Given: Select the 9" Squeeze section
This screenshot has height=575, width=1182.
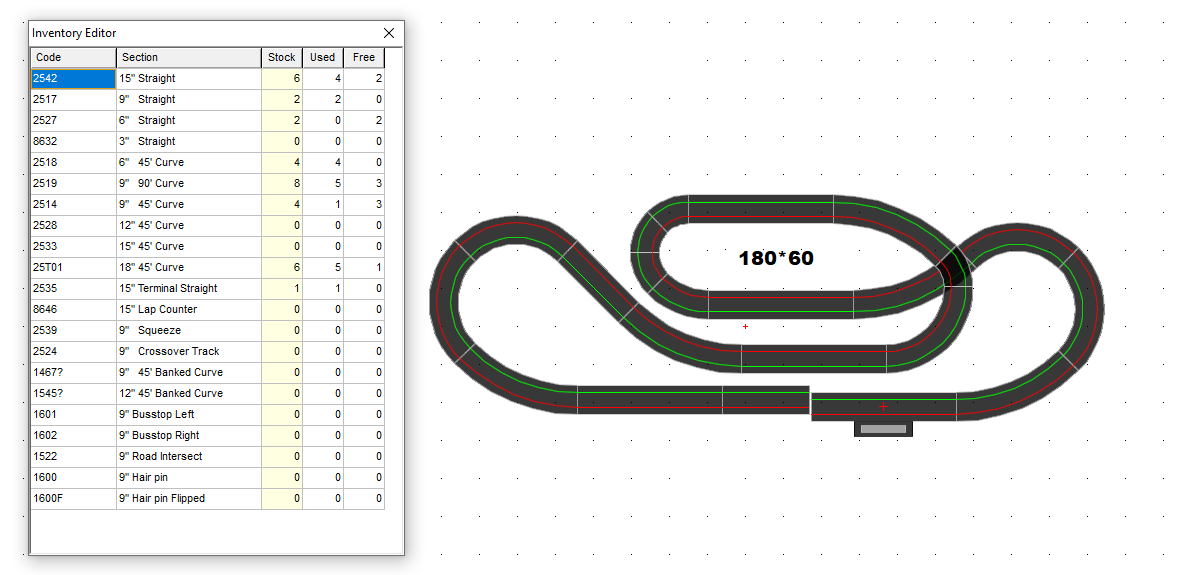Looking at the screenshot, I should (189, 331).
